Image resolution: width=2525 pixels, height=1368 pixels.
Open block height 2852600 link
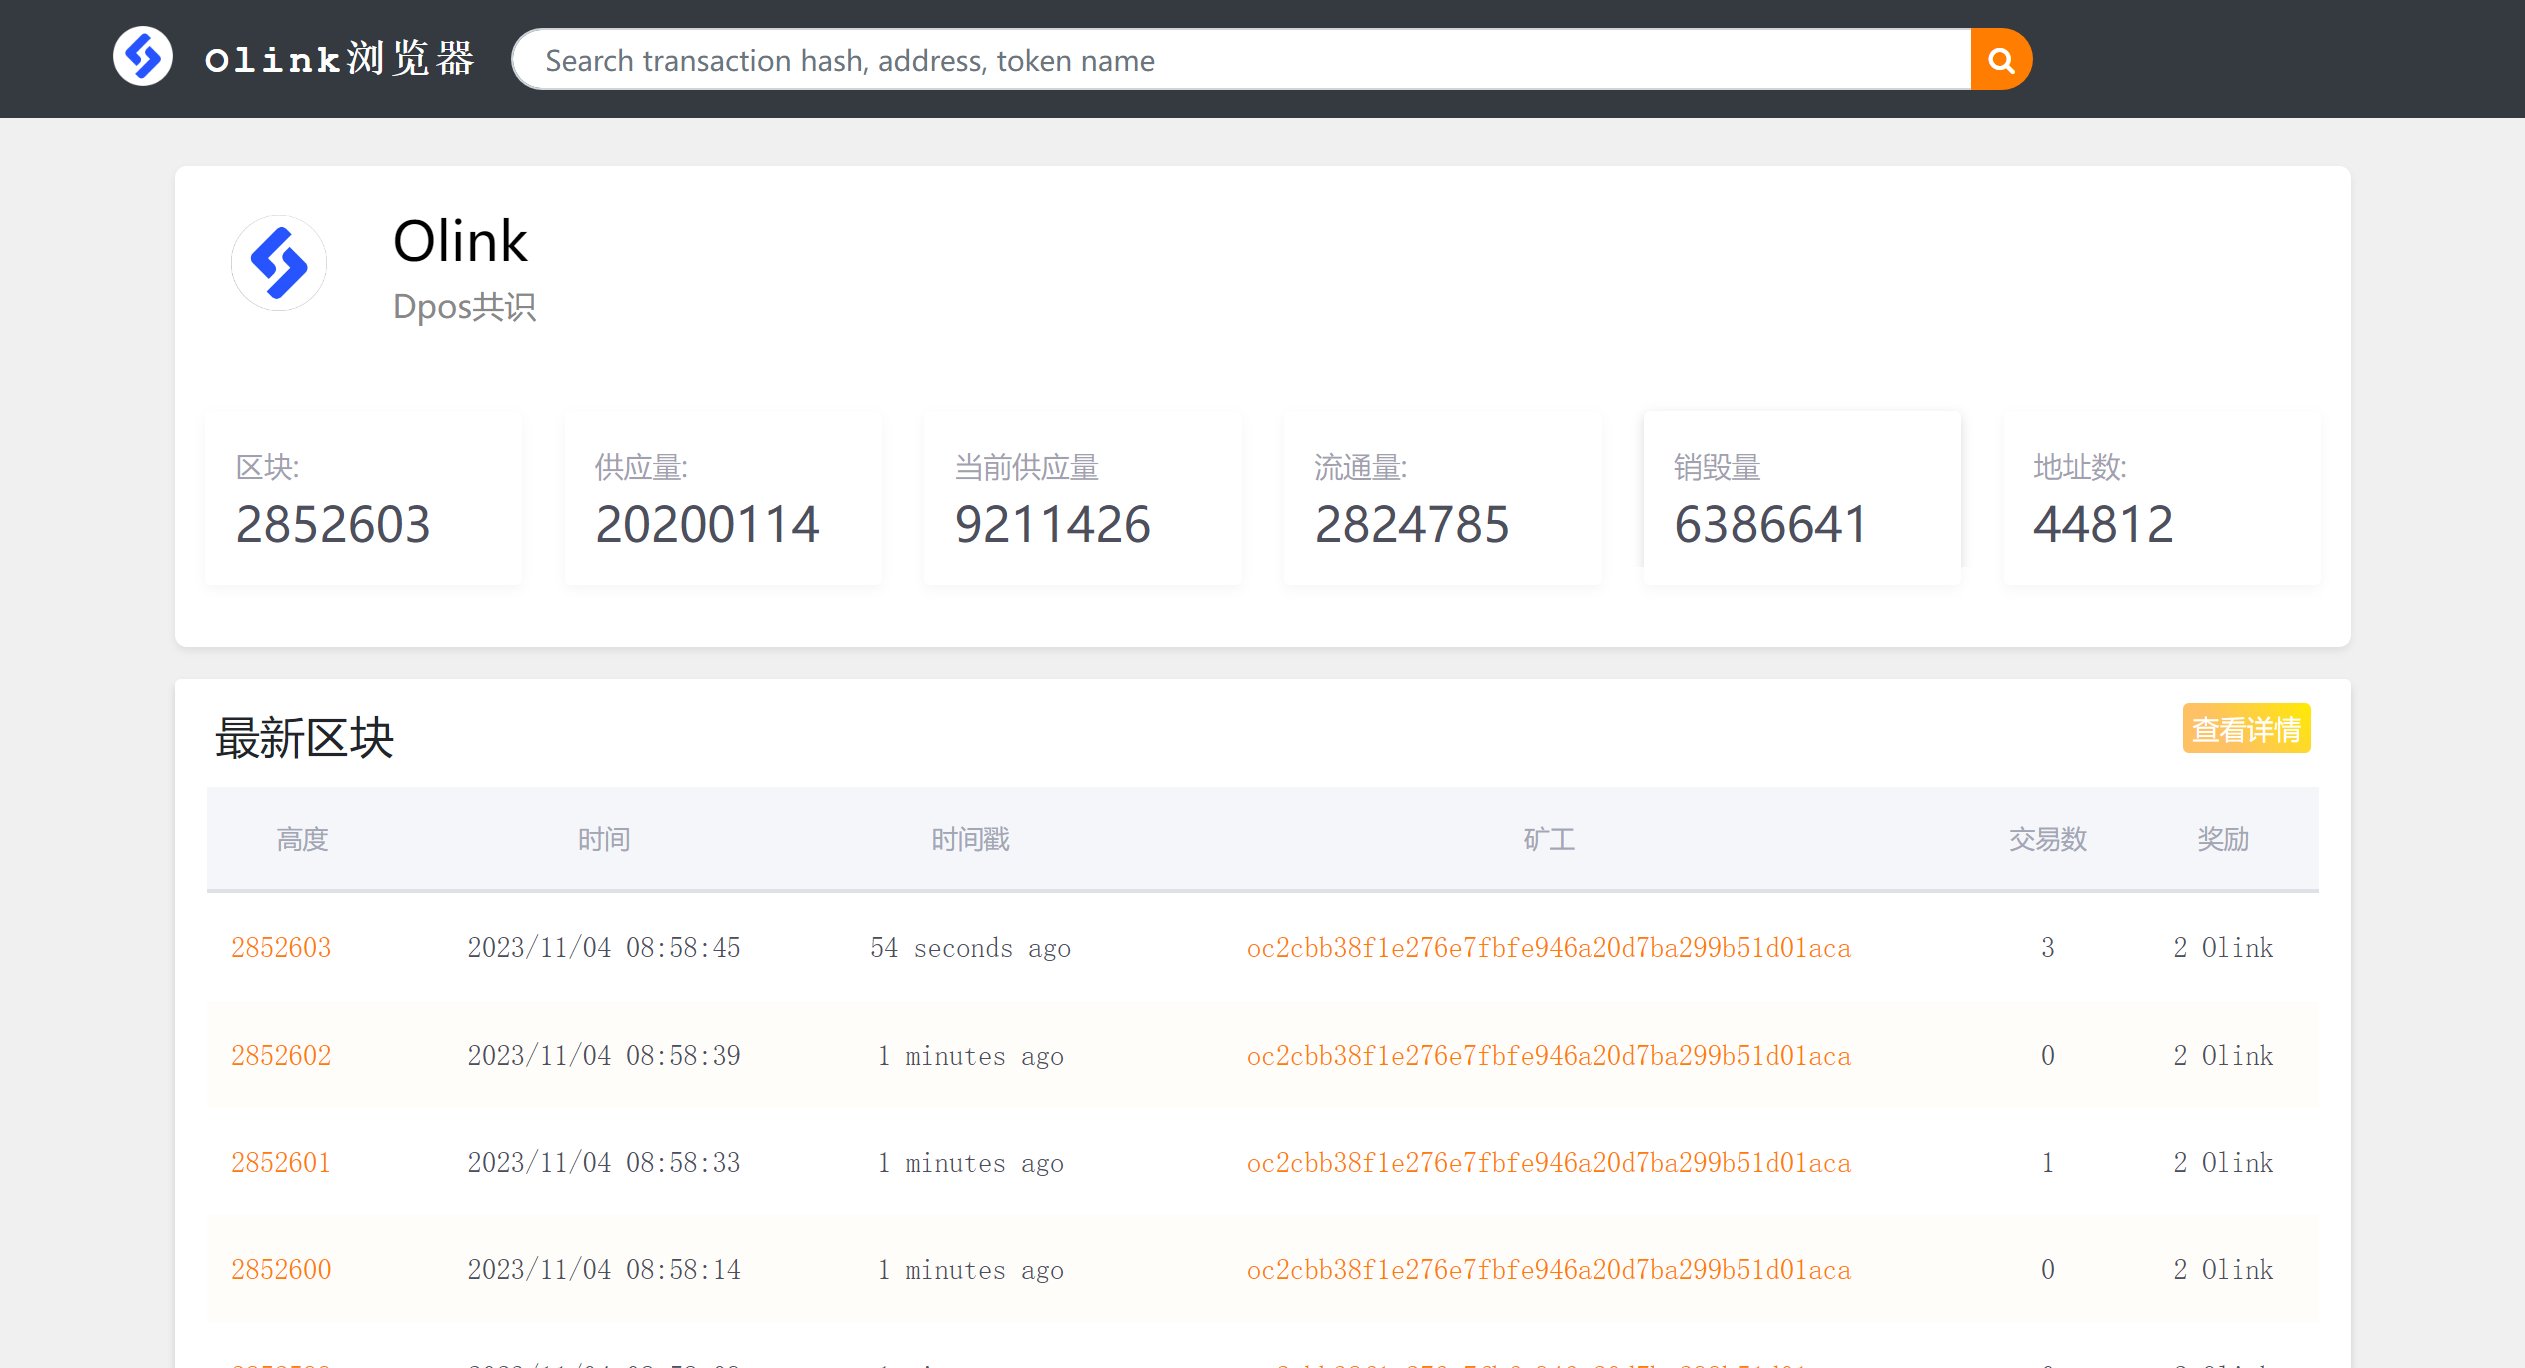pyautogui.click(x=281, y=1270)
